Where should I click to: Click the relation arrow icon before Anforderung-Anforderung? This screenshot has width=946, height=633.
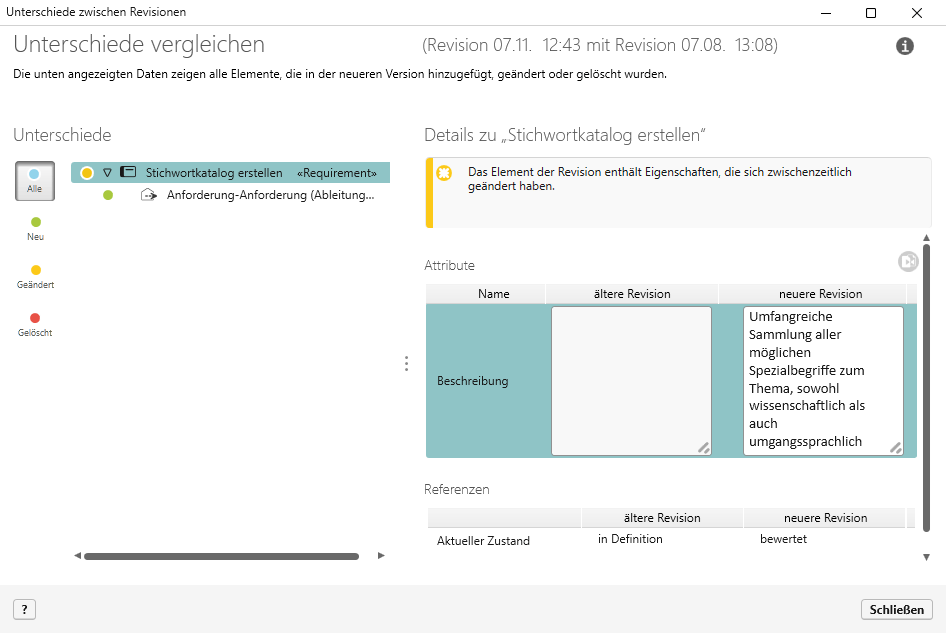(x=149, y=196)
